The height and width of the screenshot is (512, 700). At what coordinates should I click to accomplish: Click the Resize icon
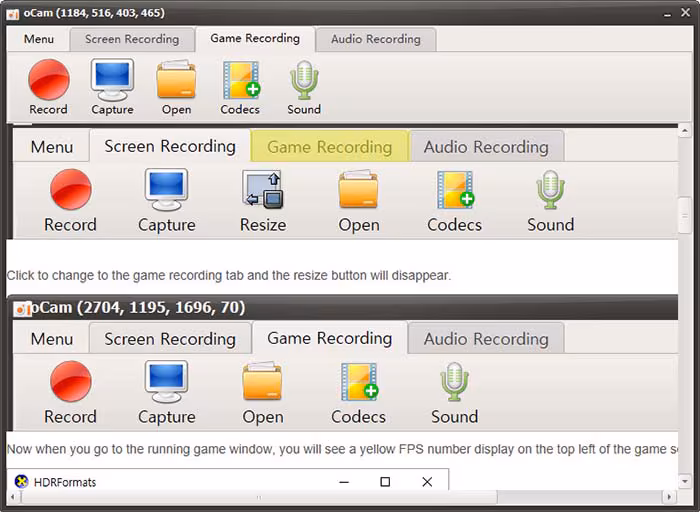click(262, 189)
